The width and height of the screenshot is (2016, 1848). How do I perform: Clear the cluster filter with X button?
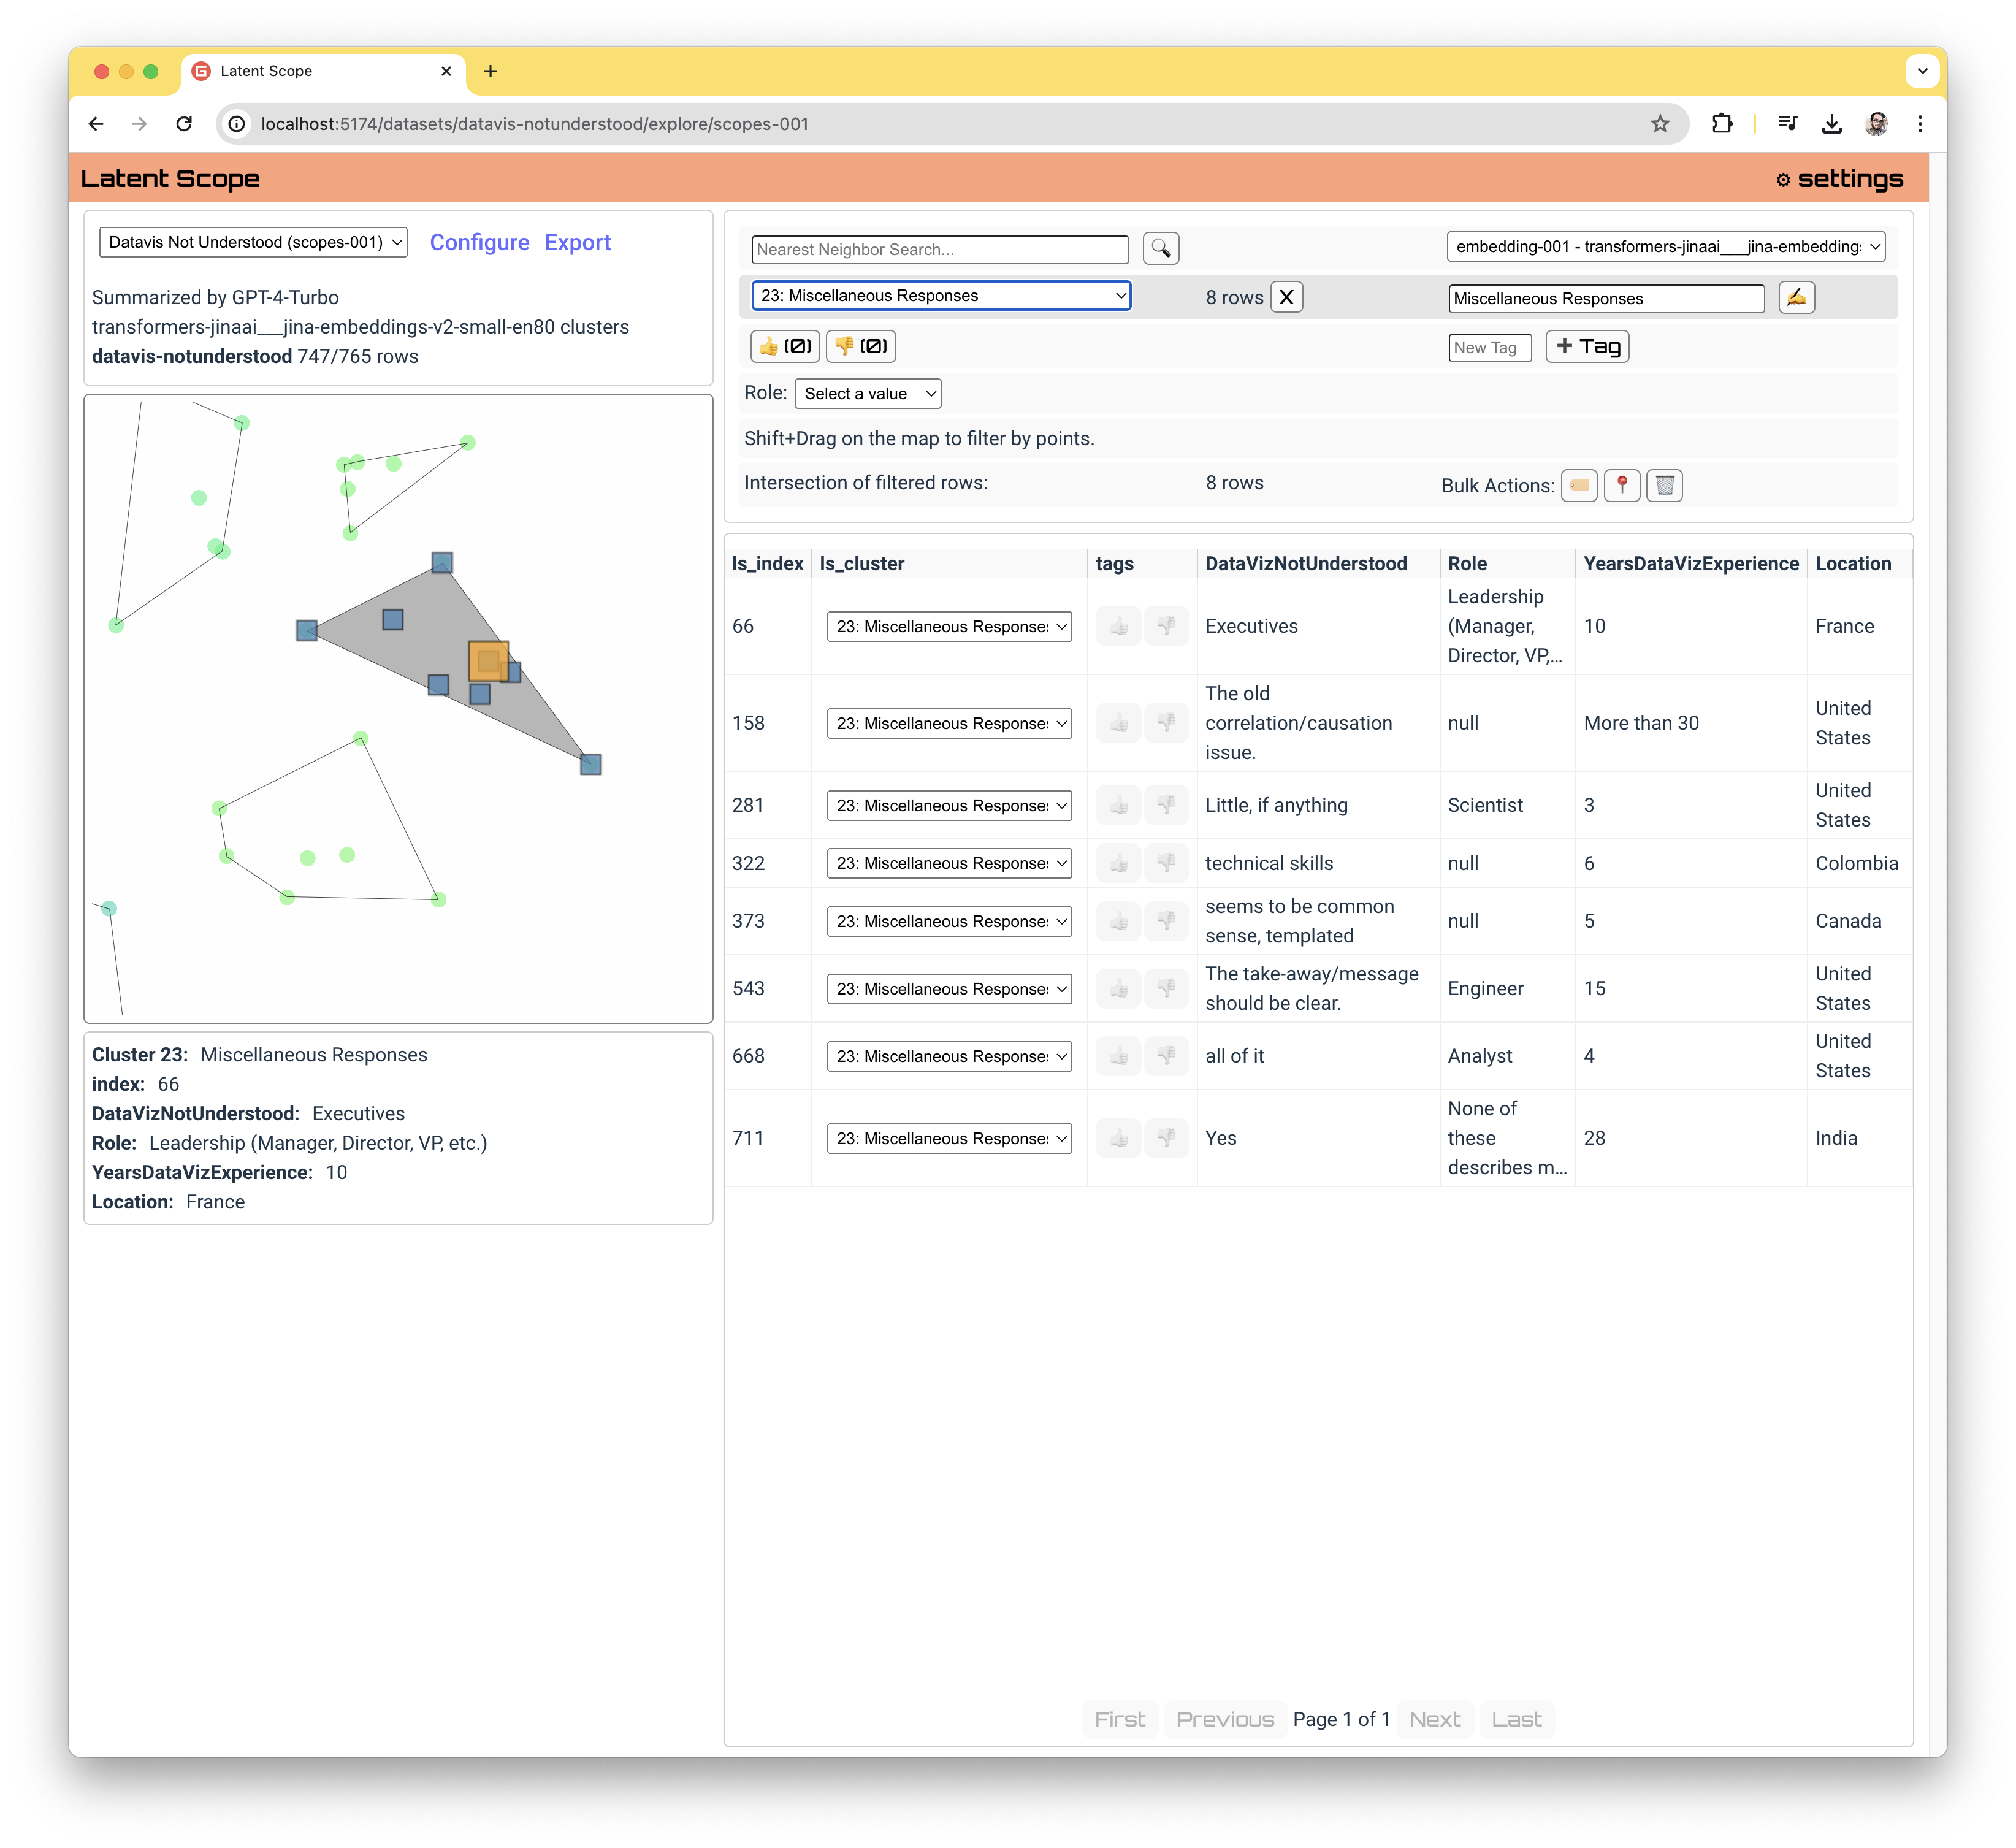pos(1286,297)
